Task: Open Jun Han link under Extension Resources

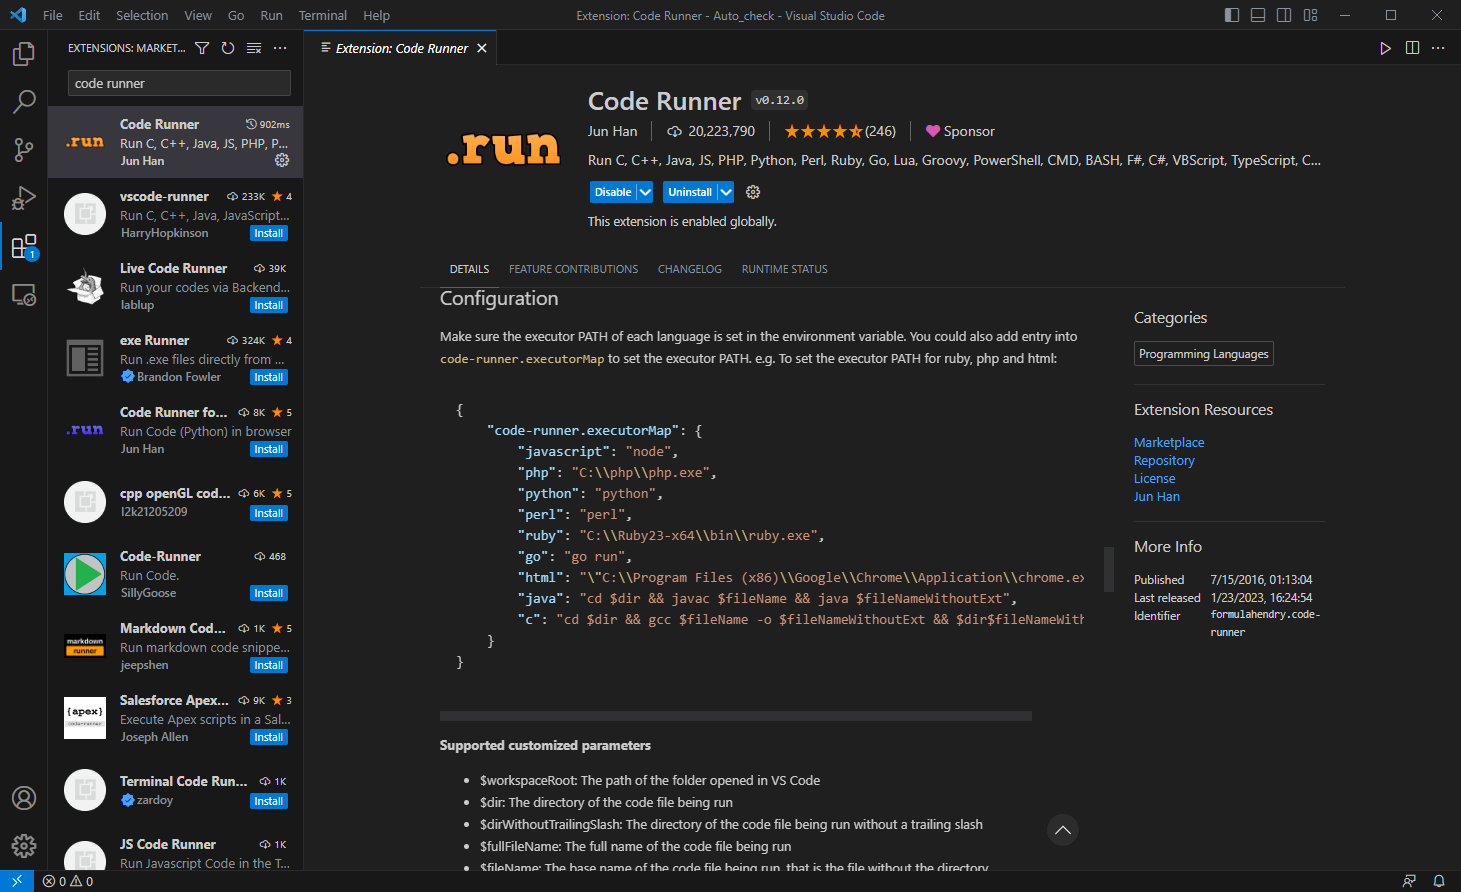Action: point(1157,496)
